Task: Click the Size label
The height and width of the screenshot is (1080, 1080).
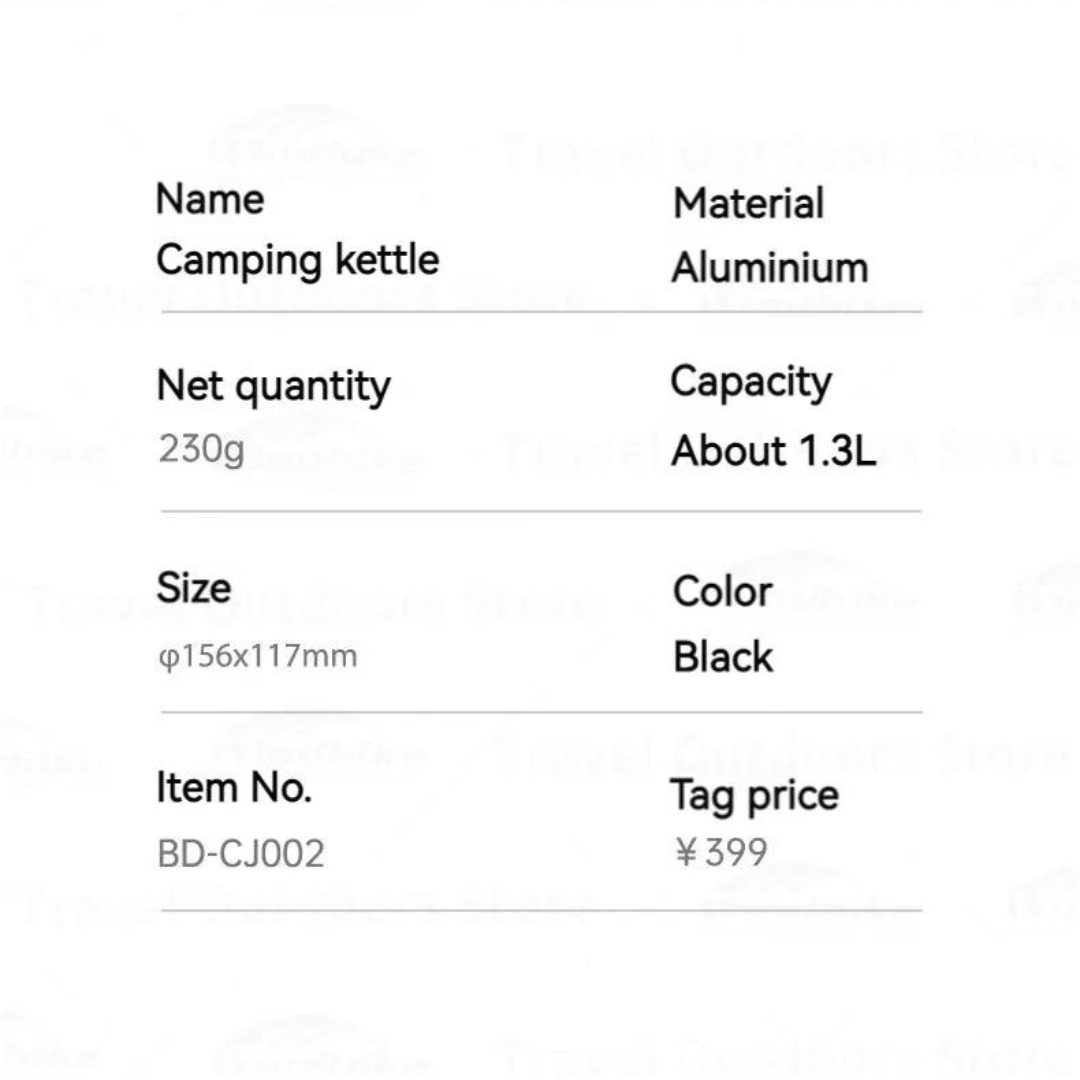Action: tap(193, 588)
